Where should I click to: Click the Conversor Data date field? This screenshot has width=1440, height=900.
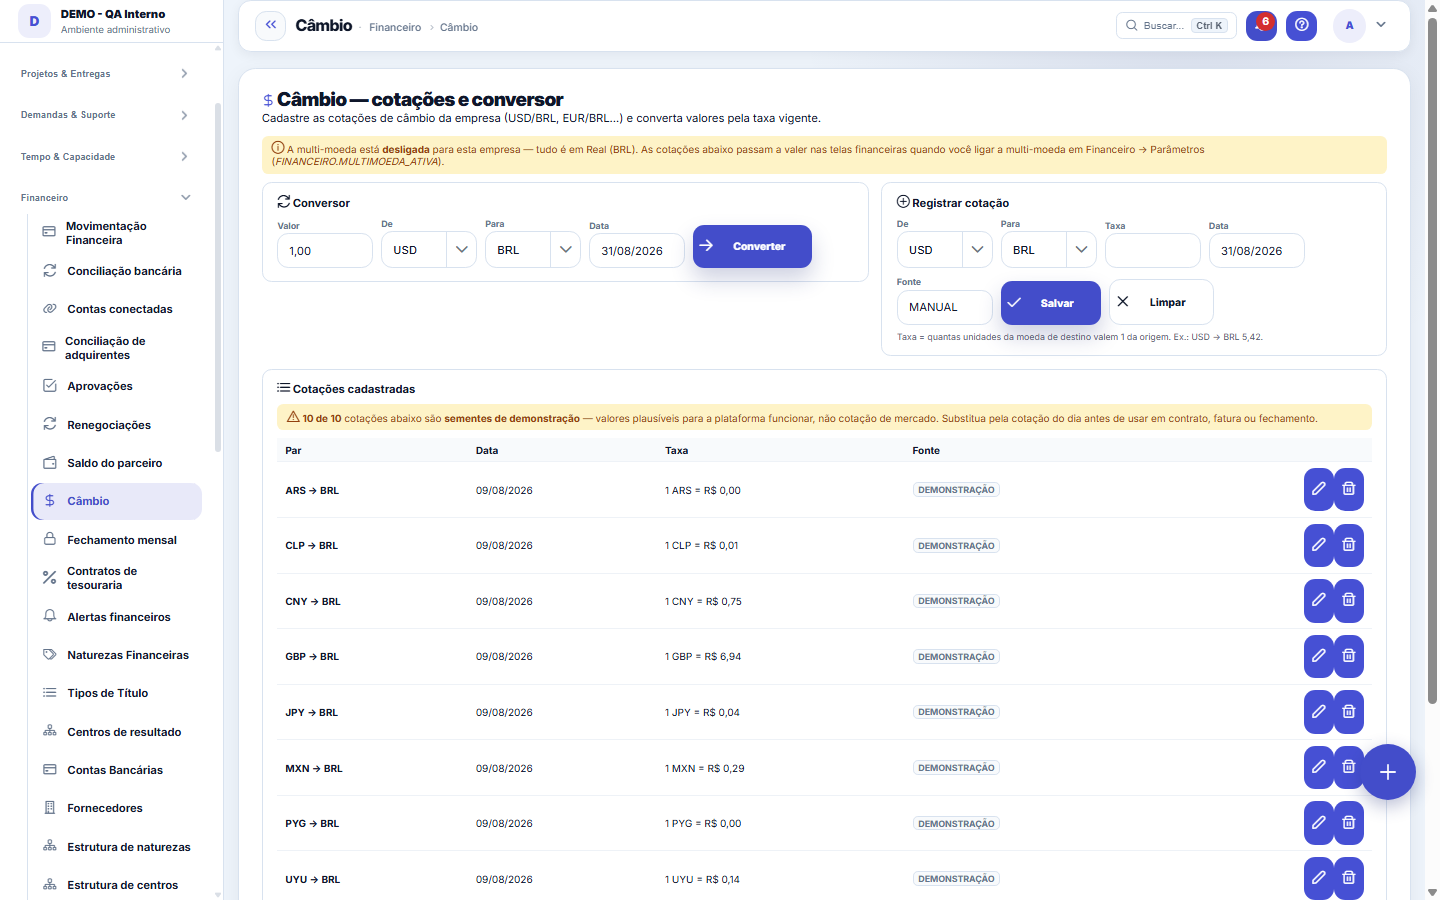click(x=637, y=251)
